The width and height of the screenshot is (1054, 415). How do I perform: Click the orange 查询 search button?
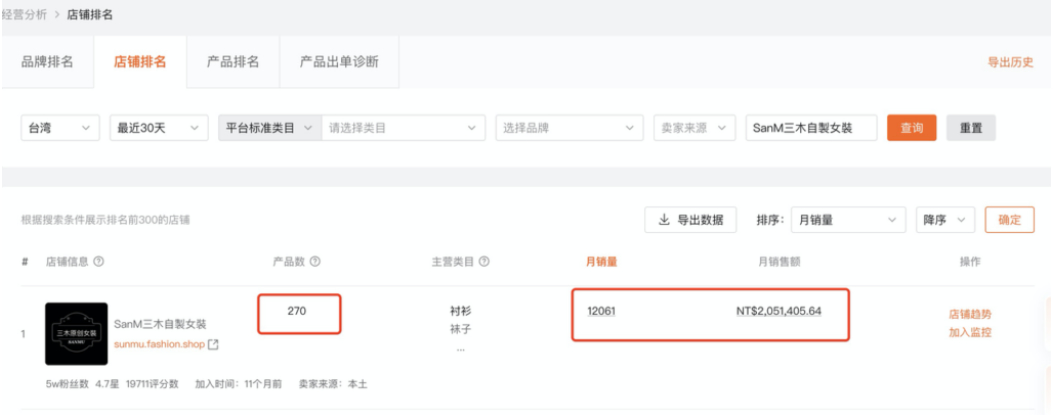[911, 128]
